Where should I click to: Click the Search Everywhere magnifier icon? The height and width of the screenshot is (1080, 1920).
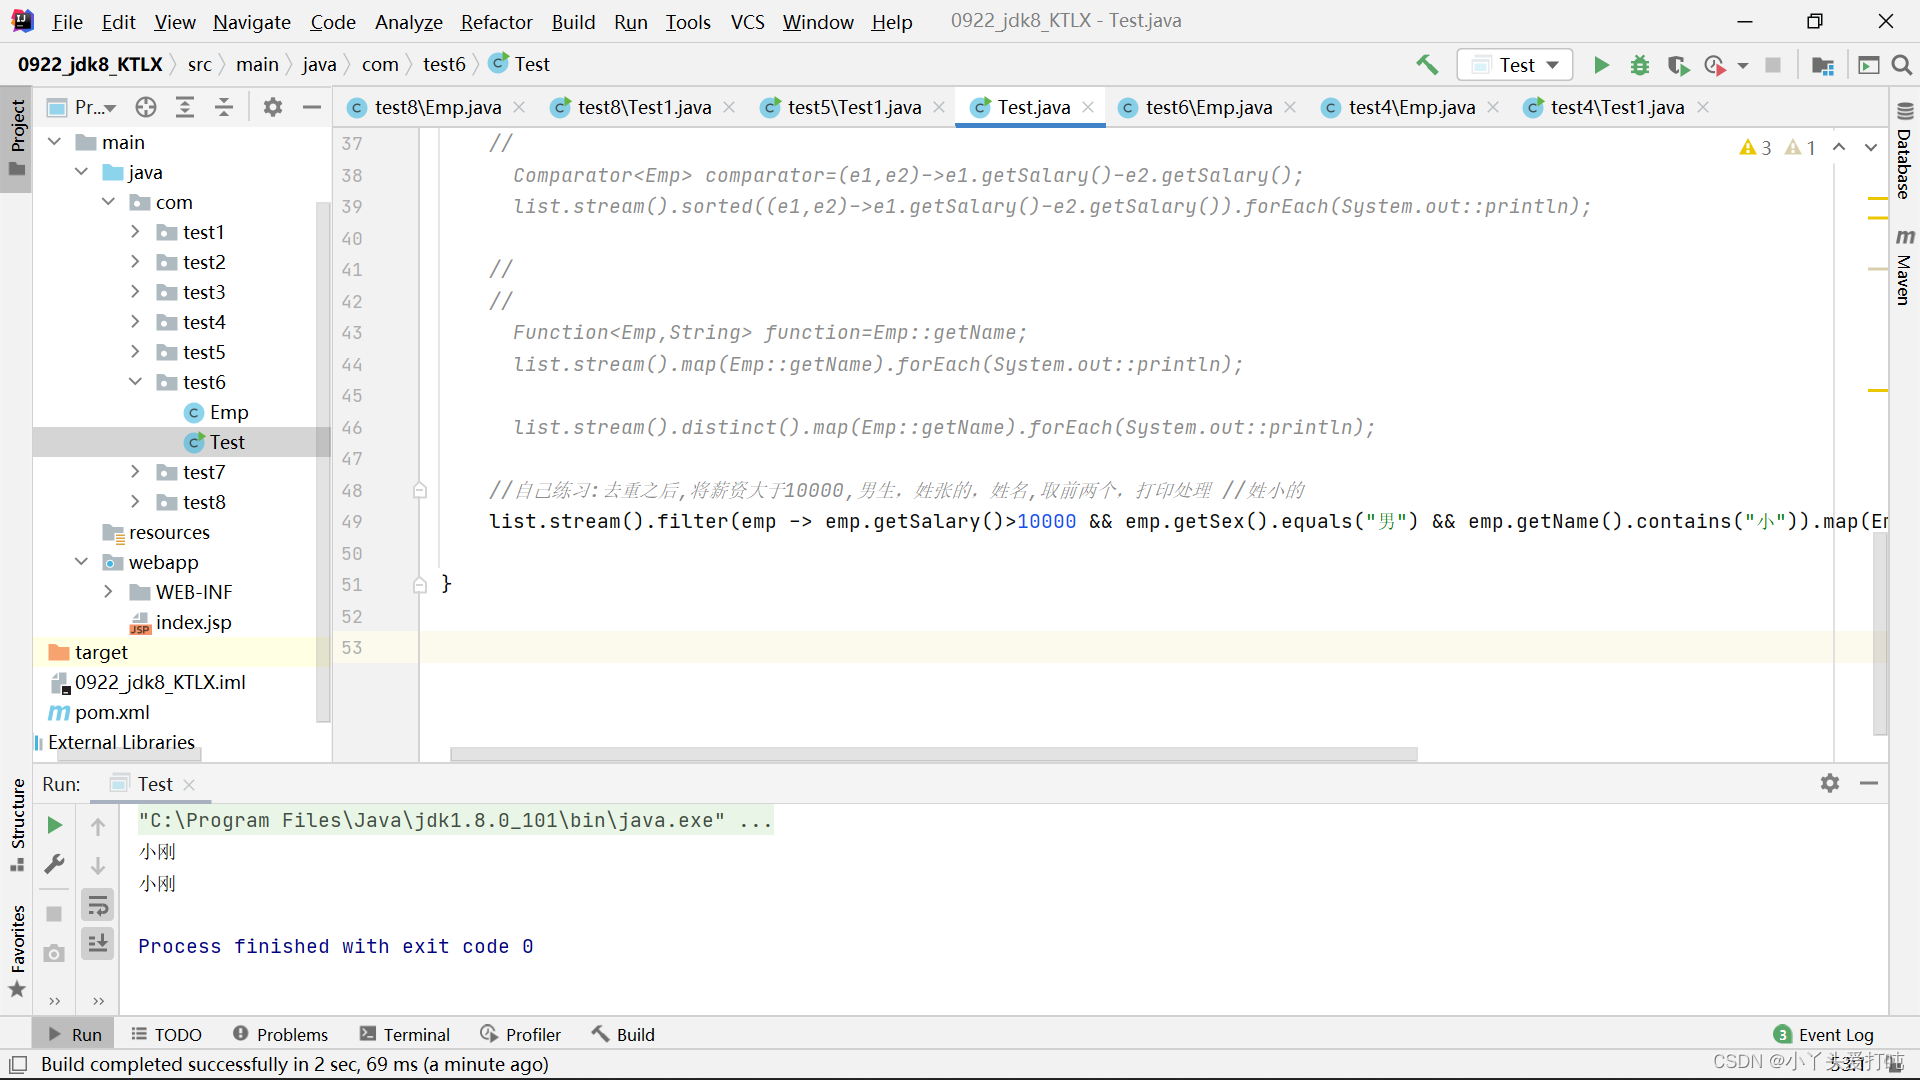[1902, 65]
